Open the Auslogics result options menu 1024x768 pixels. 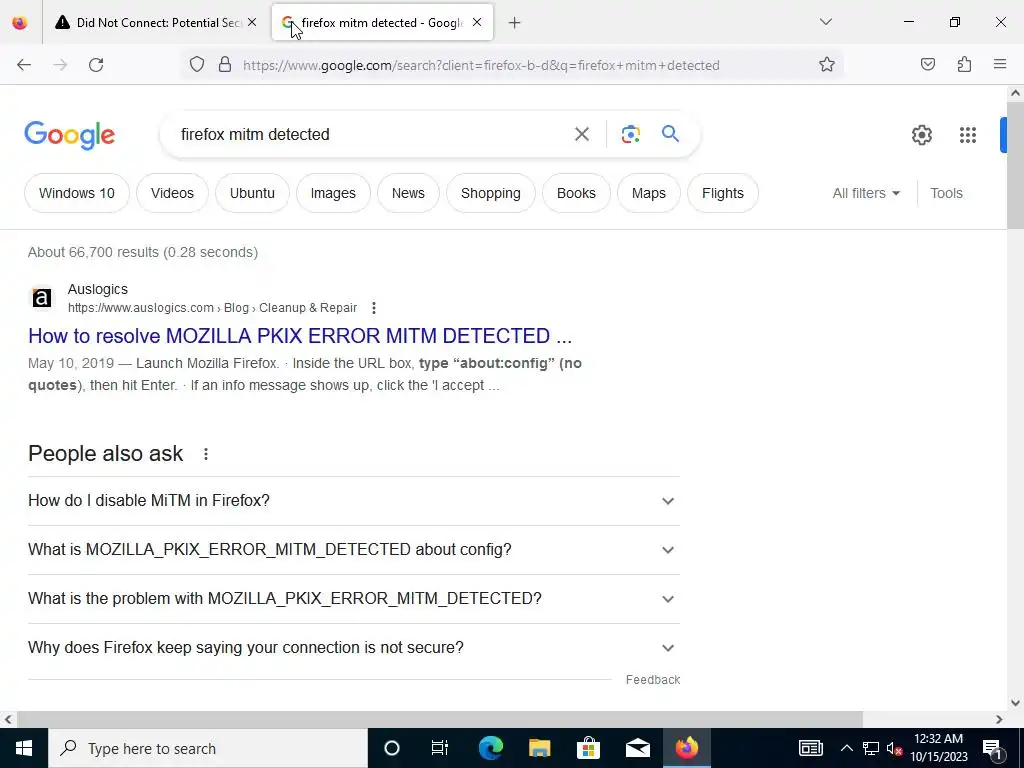tap(374, 308)
